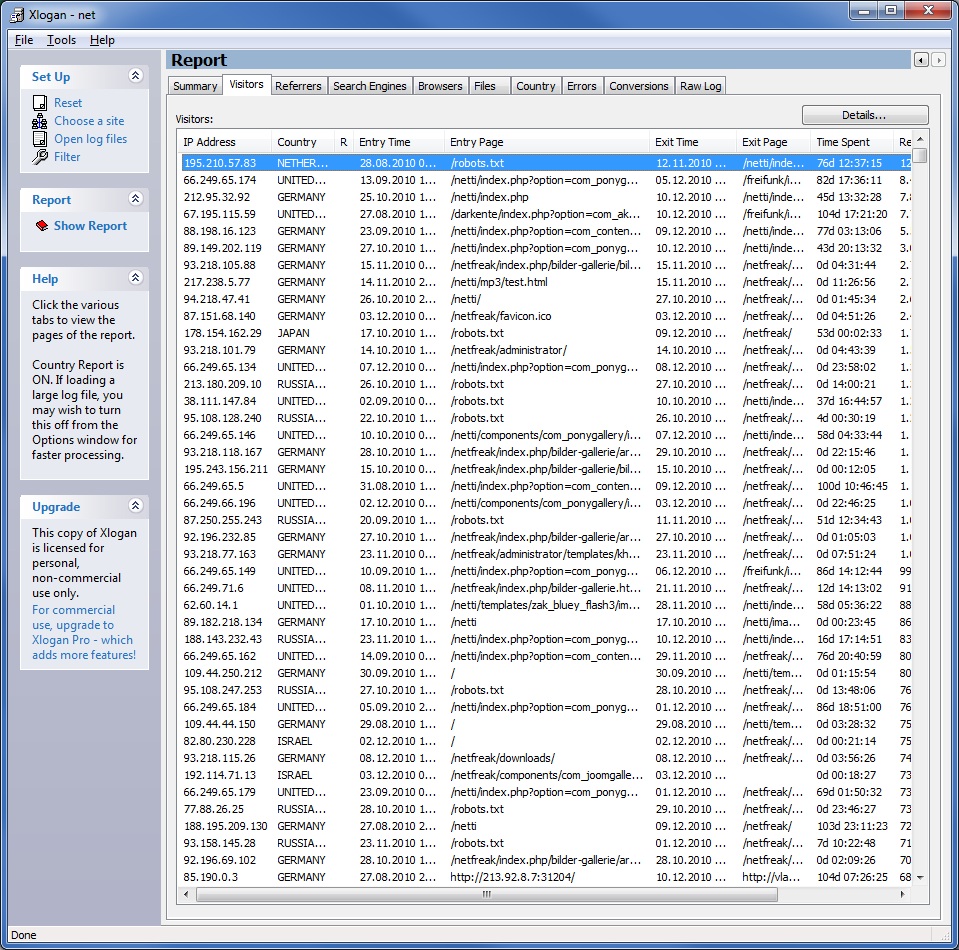Select the row with IP 178.154.162.29
Image resolution: width=959 pixels, height=950 pixels.
545,333
